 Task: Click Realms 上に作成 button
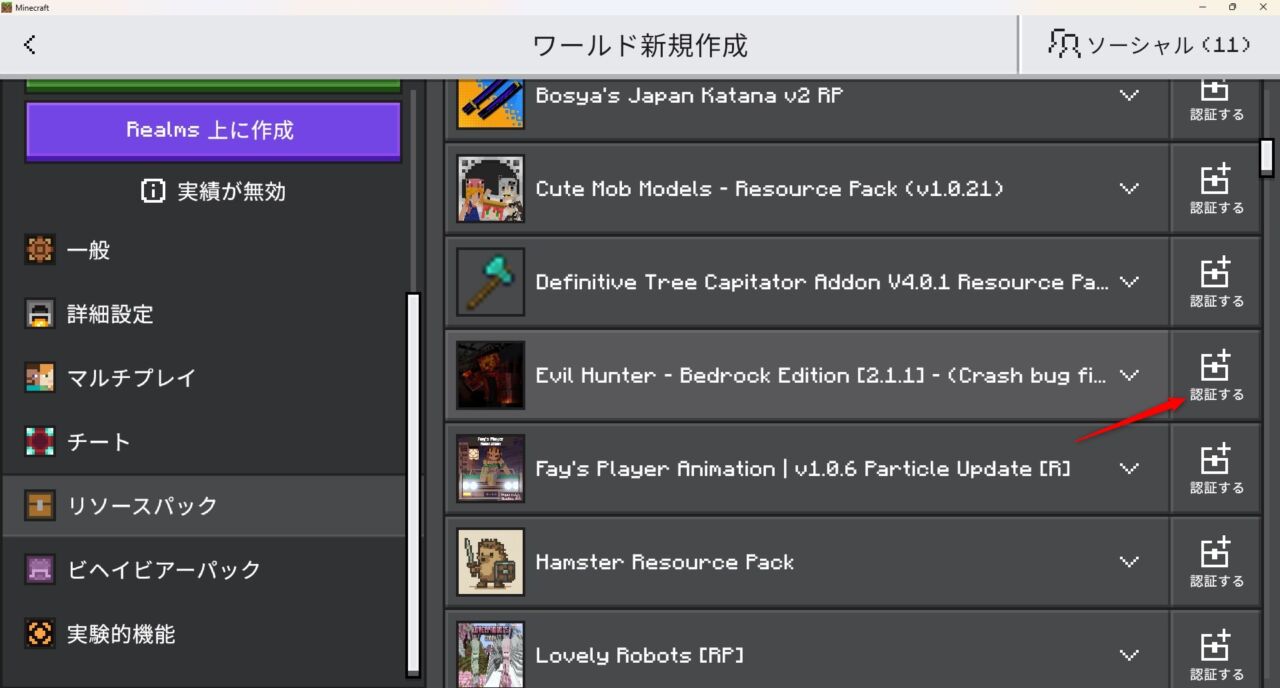213,130
